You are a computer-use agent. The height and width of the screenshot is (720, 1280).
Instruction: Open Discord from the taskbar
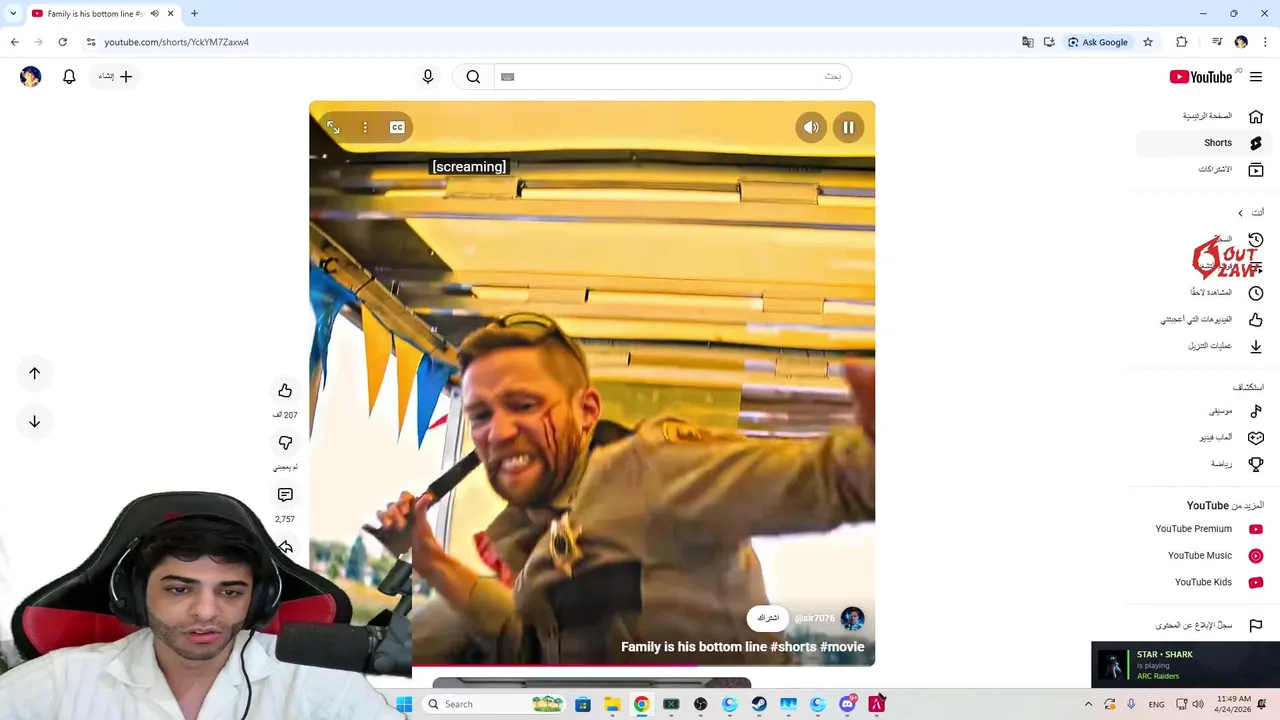(848, 704)
